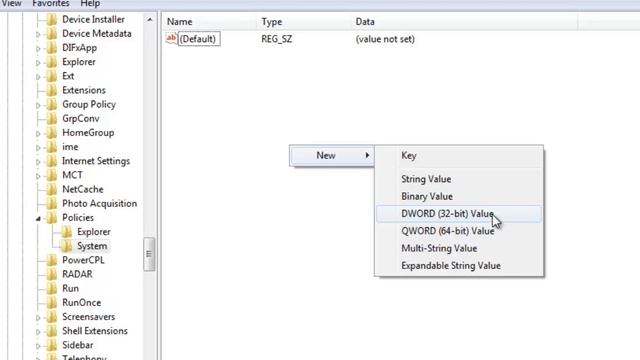Select the System key label
640x360 pixels.
tap(92, 246)
